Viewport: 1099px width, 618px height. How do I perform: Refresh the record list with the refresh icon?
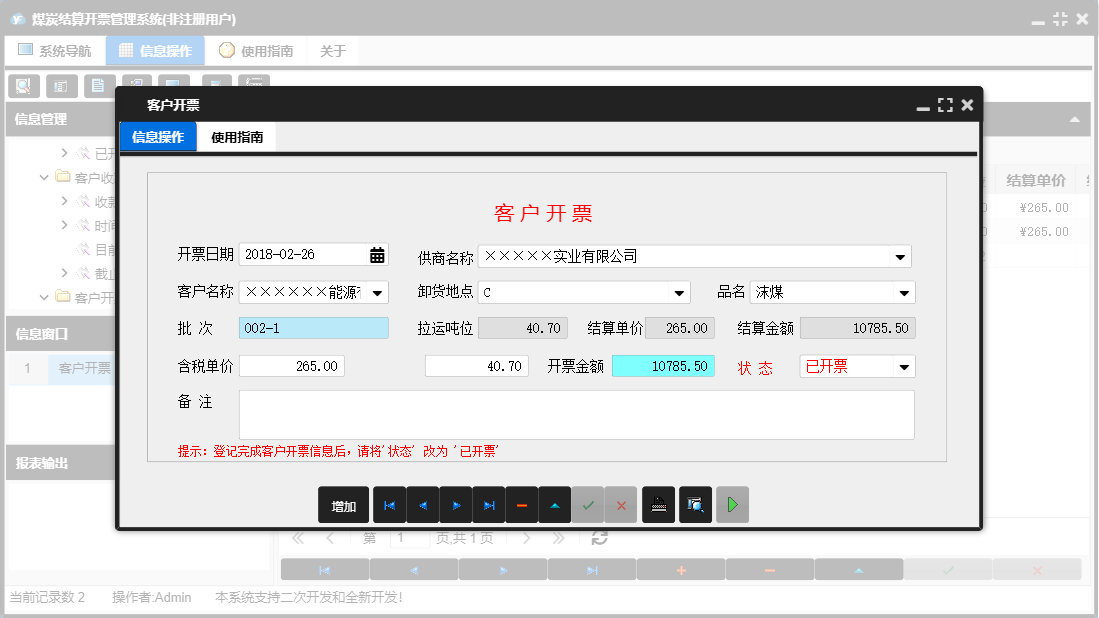(x=597, y=538)
